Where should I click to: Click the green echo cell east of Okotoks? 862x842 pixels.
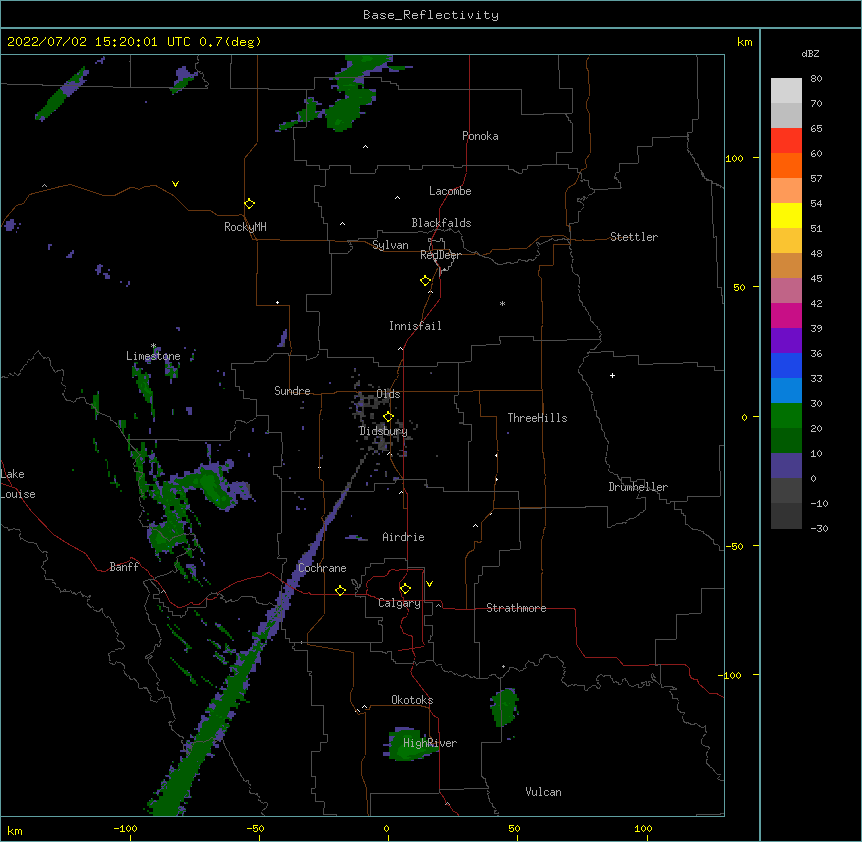point(504,707)
